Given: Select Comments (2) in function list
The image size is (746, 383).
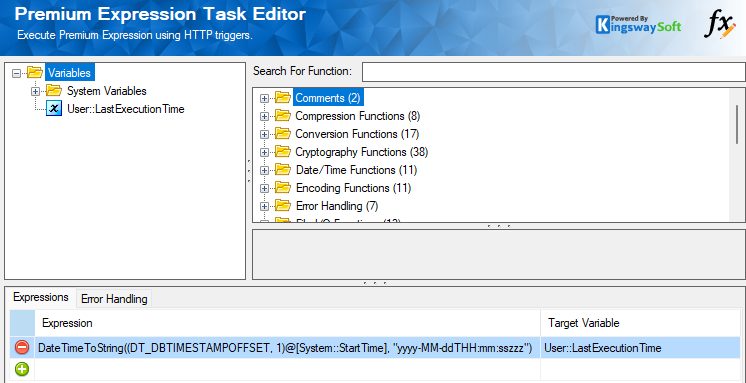Looking at the screenshot, I should click(328, 98).
